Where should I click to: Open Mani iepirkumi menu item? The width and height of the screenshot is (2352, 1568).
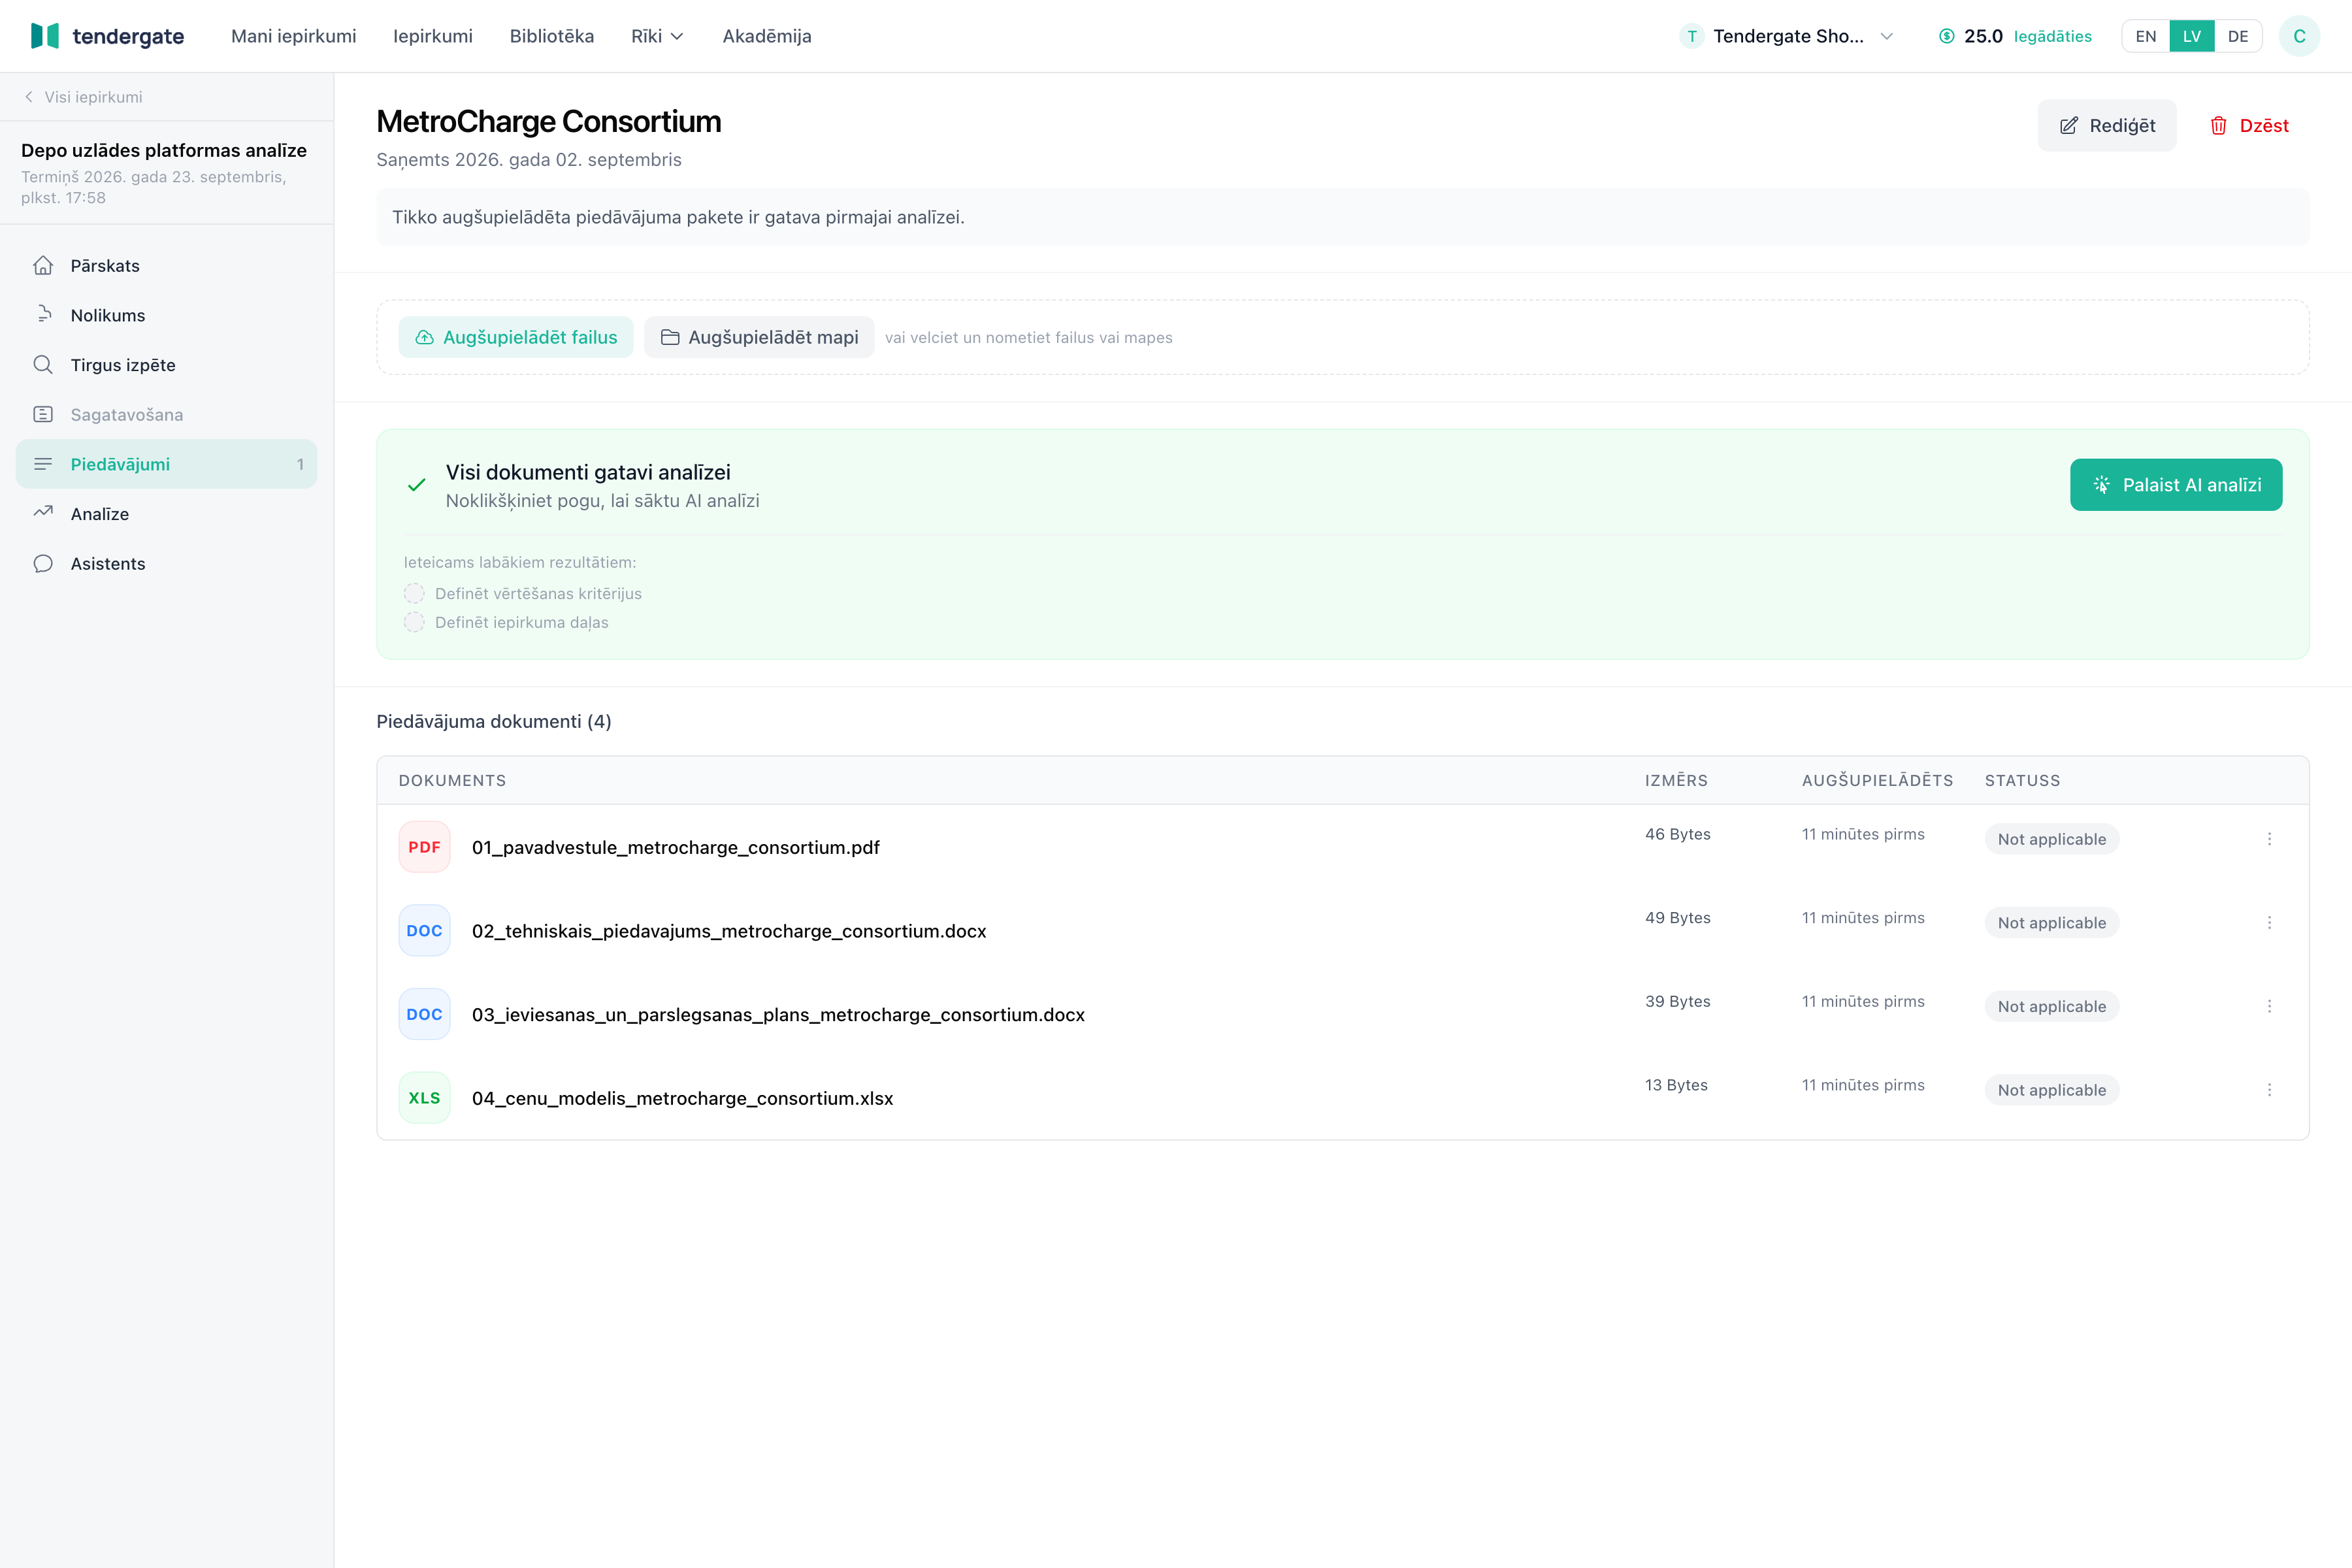[x=293, y=36]
